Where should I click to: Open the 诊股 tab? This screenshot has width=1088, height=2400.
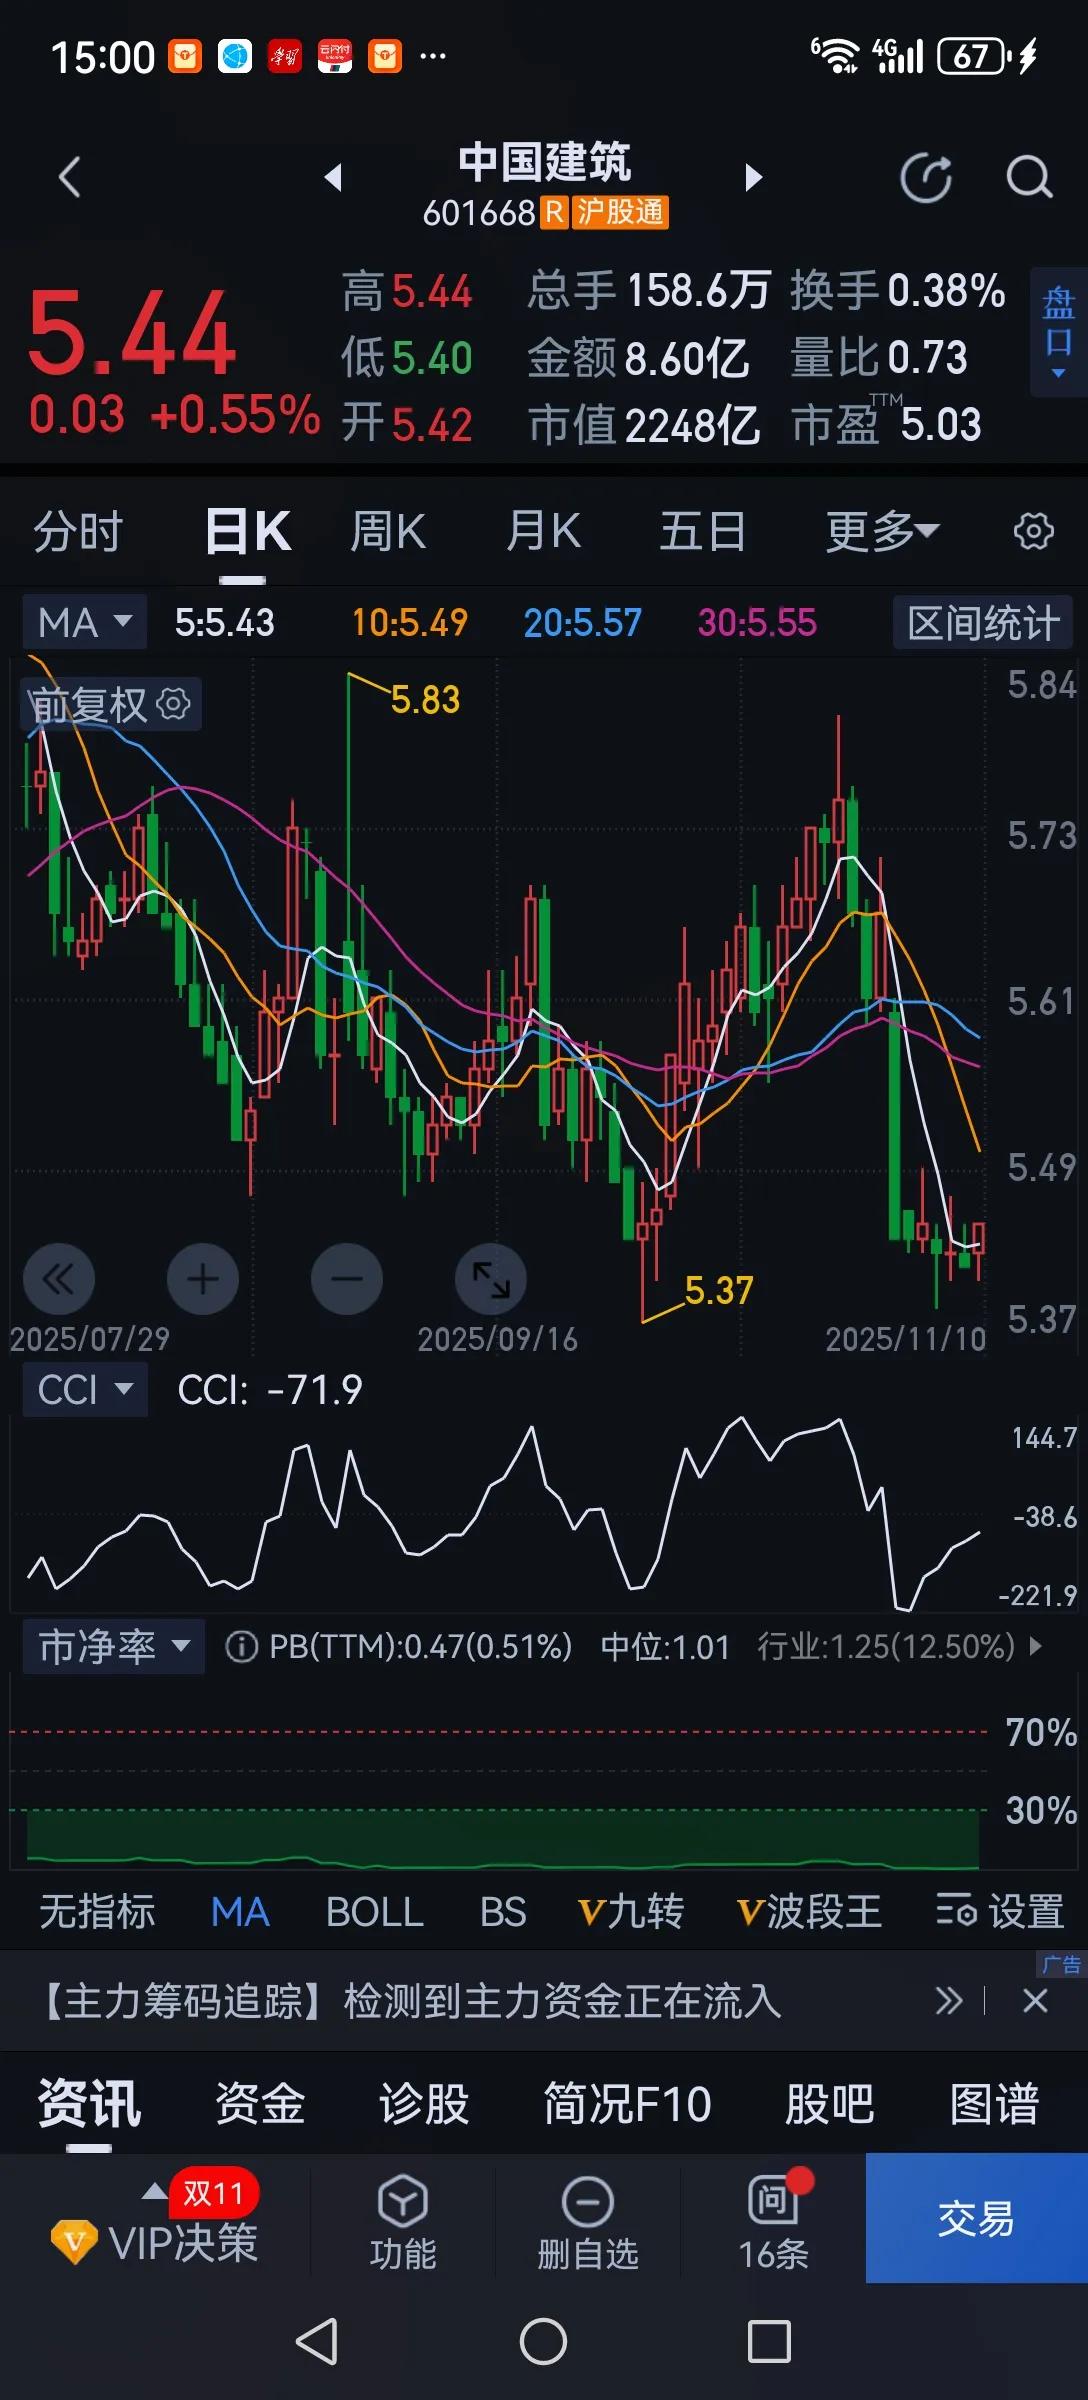point(424,2103)
